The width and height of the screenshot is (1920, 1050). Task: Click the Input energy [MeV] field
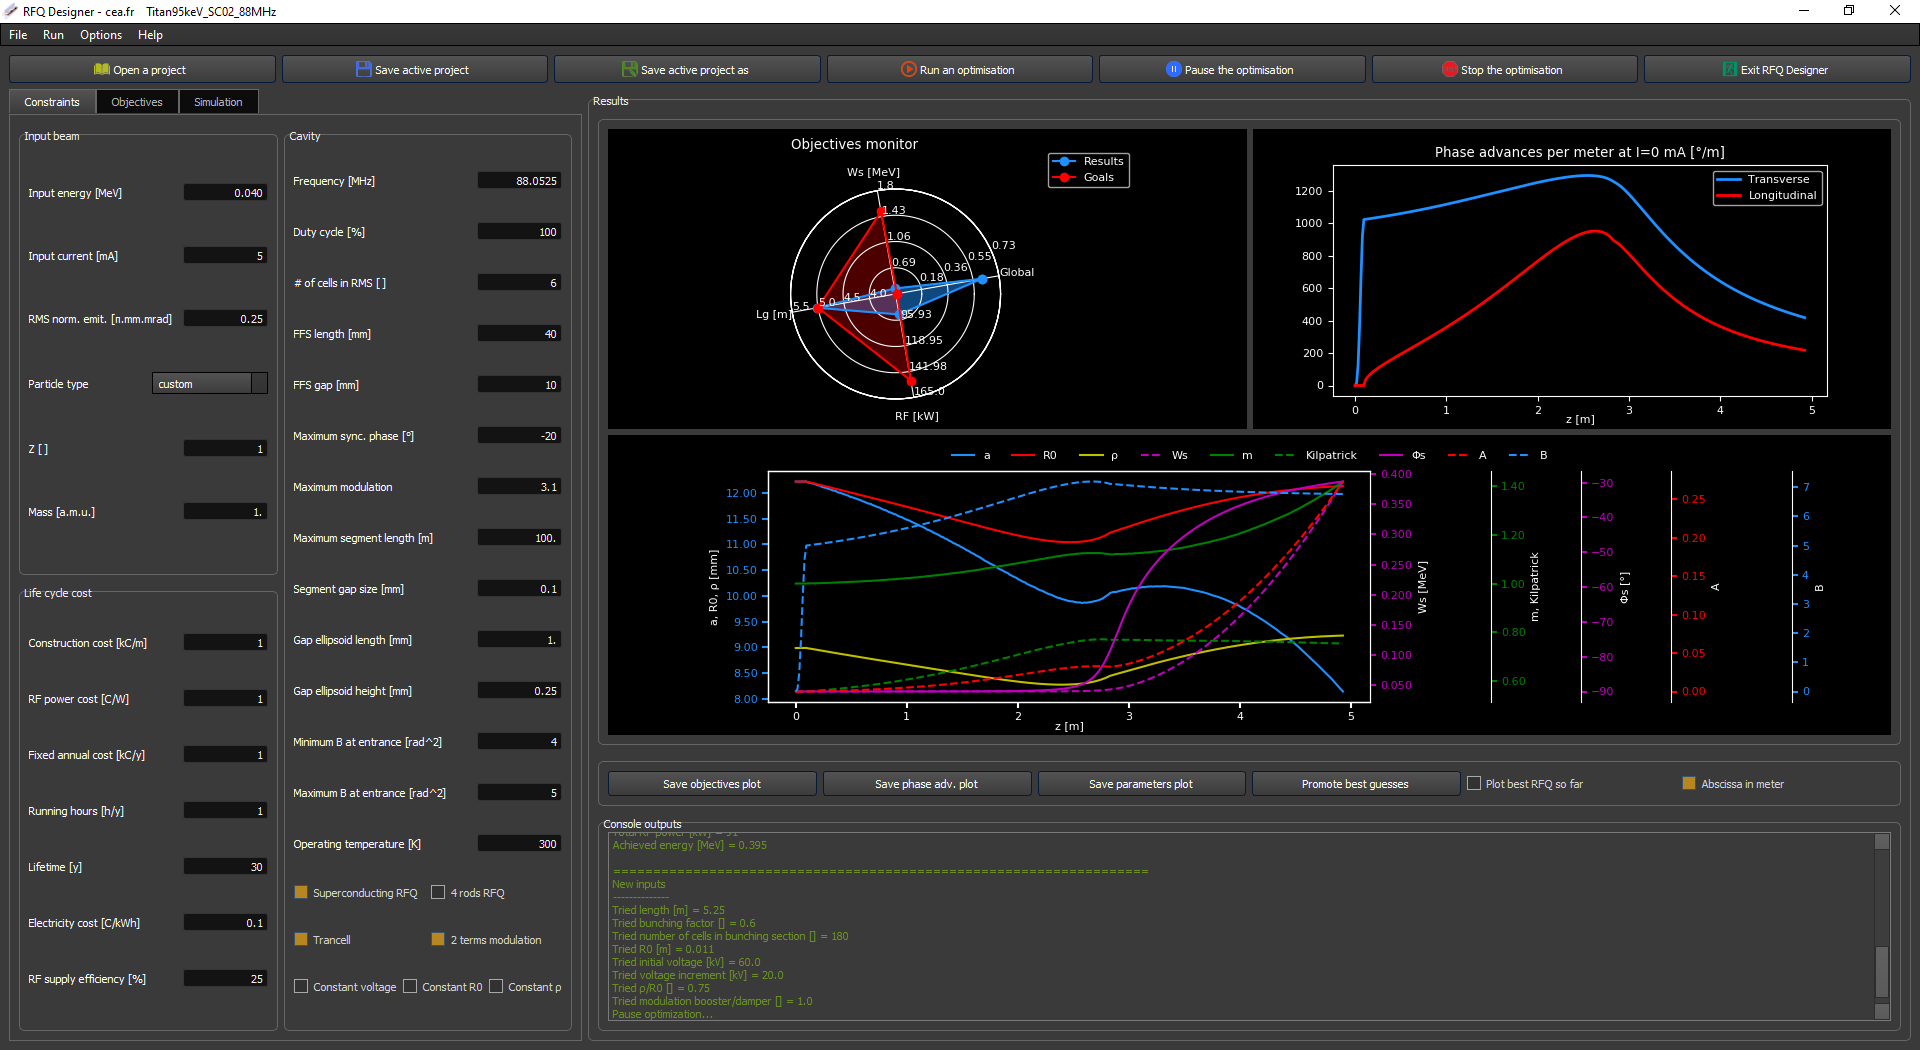pyautogui.click(x=226, y=193)
